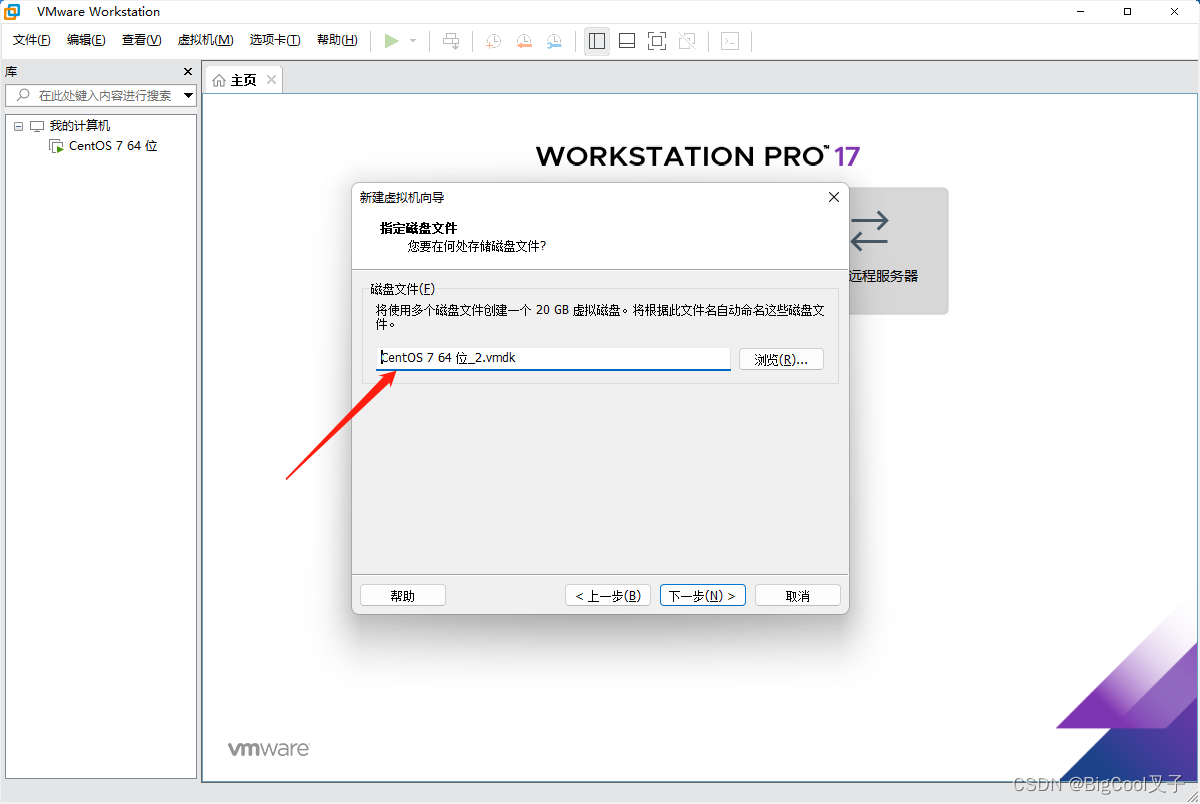1200x804 pixels.
Task: Collapse the 我的计算机 tree node
Action: click(18, 126)
